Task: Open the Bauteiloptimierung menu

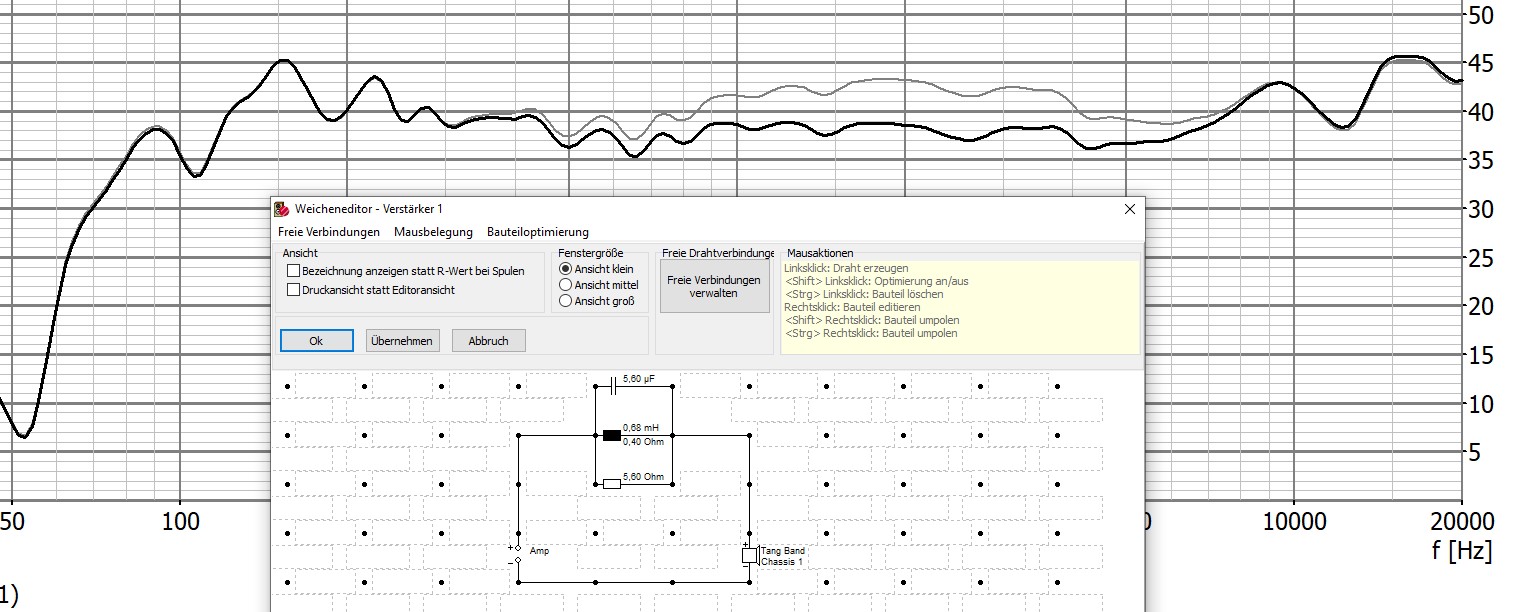Action: pyautogui.click(x=538, y=232)
